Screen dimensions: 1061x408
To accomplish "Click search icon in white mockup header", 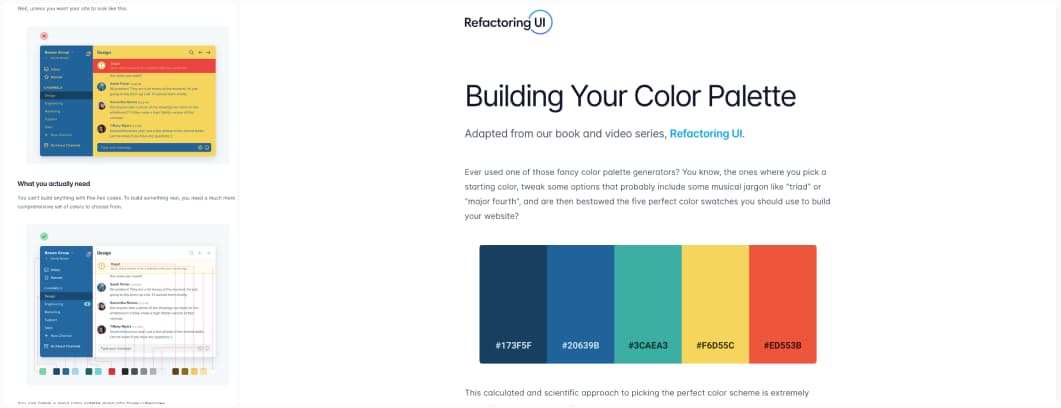I will (x=190, y=253).
